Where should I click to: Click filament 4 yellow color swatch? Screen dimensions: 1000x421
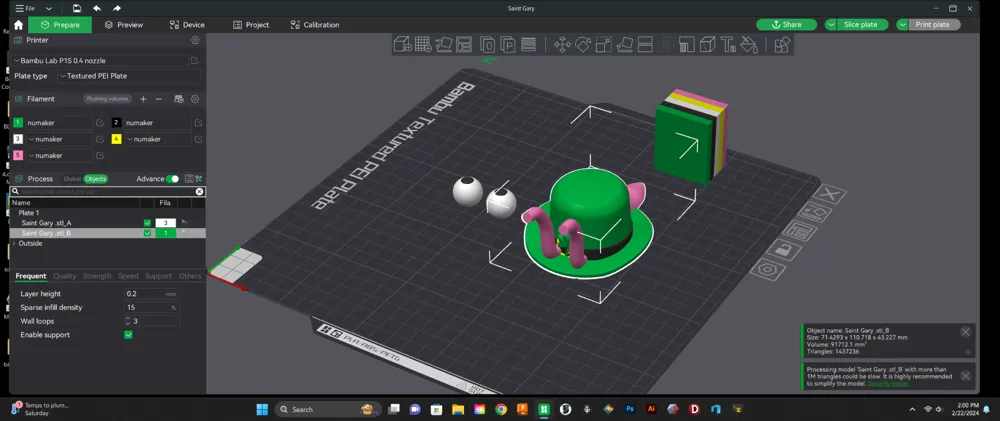117,139
